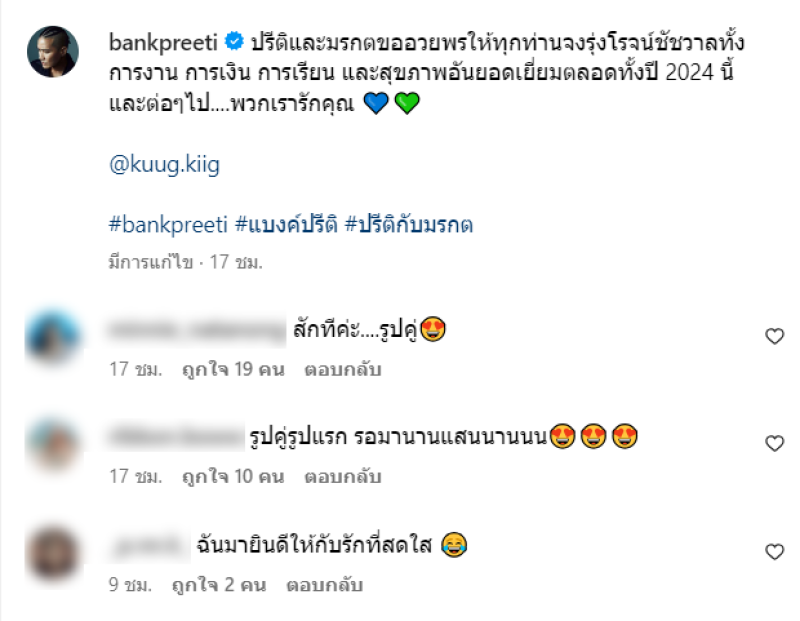Like the ฉันมายินดีให้กับรักที่สดใส comment
The width and height of the screenshot is (800, 621).
pyautogui.click(x=774, y=551)
